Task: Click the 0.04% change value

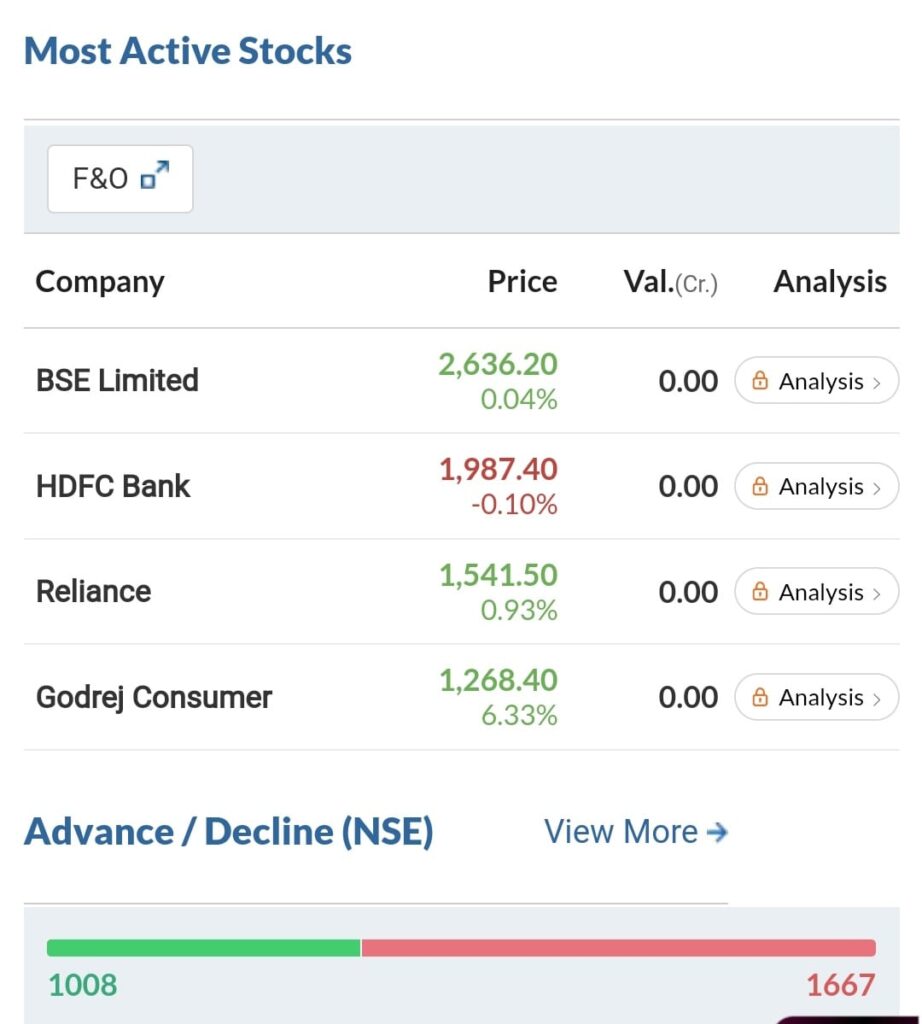Action: click(x=519, y=399)
